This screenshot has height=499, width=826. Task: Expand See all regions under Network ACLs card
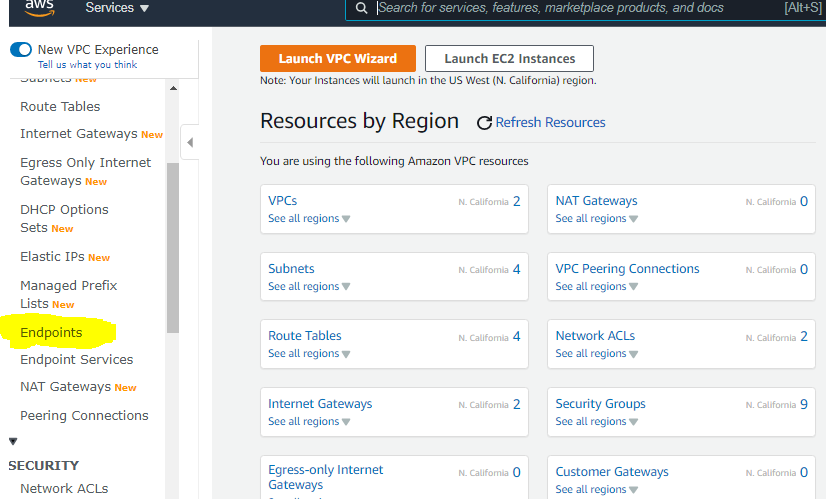click(x=596, y=353)
